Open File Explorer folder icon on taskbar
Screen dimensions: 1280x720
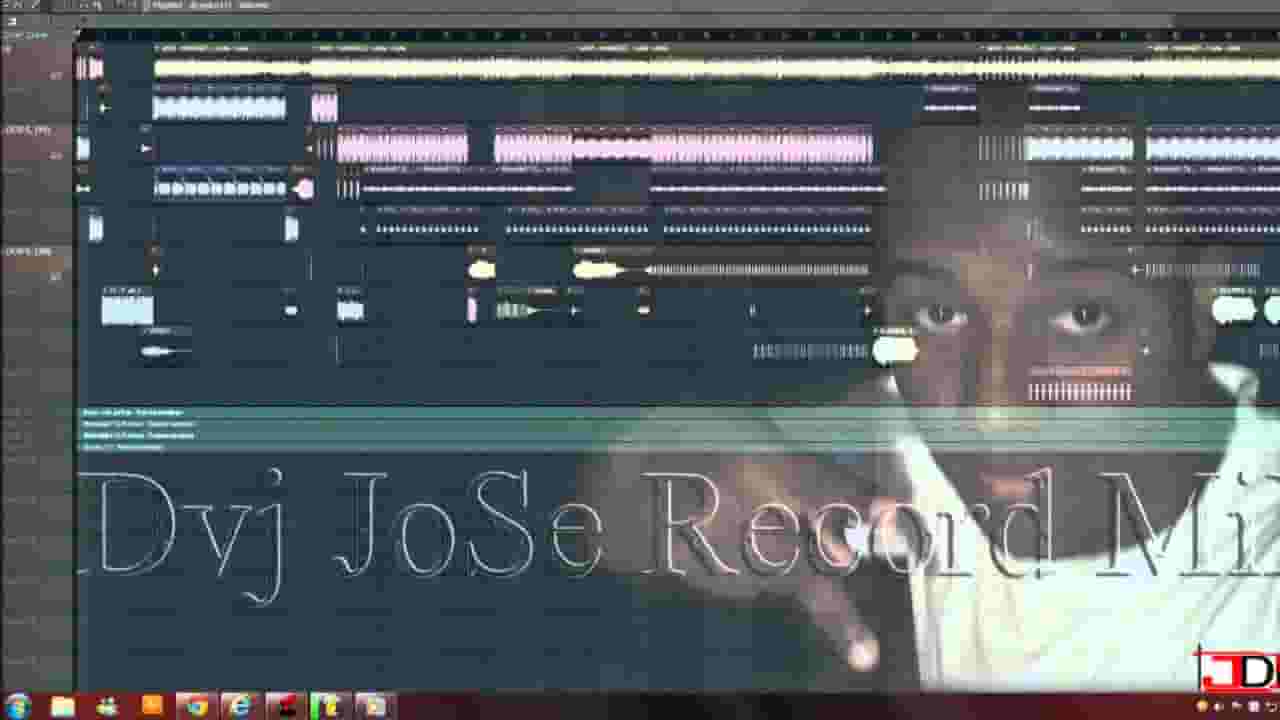(x=63, y=706)
